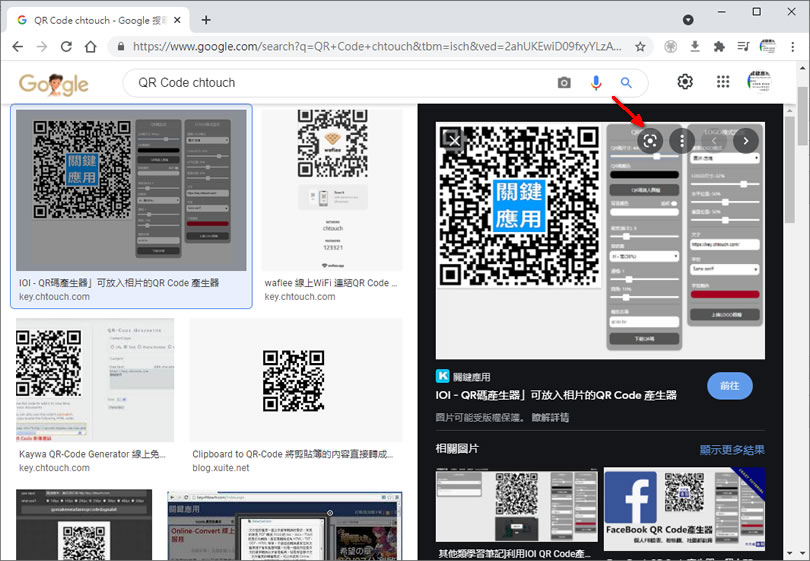Viewport: 810px width, 561px height.
Task: Open the downloads extension arrow icon
Action: point(695,46)
